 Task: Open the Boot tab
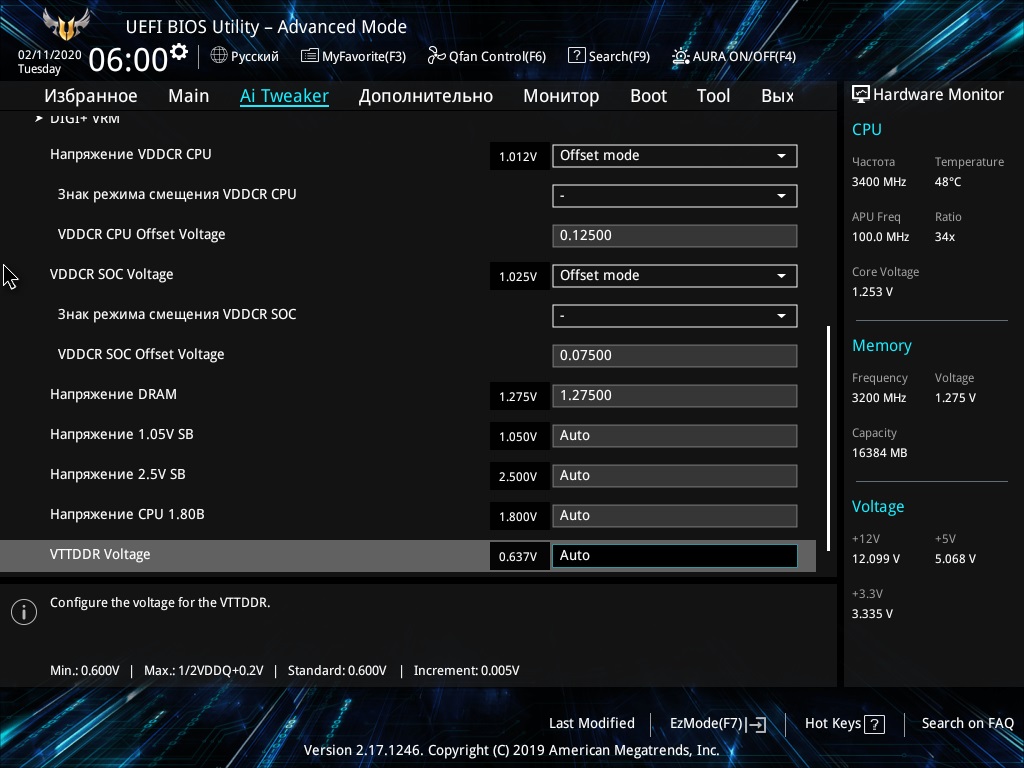pos(648,96)
